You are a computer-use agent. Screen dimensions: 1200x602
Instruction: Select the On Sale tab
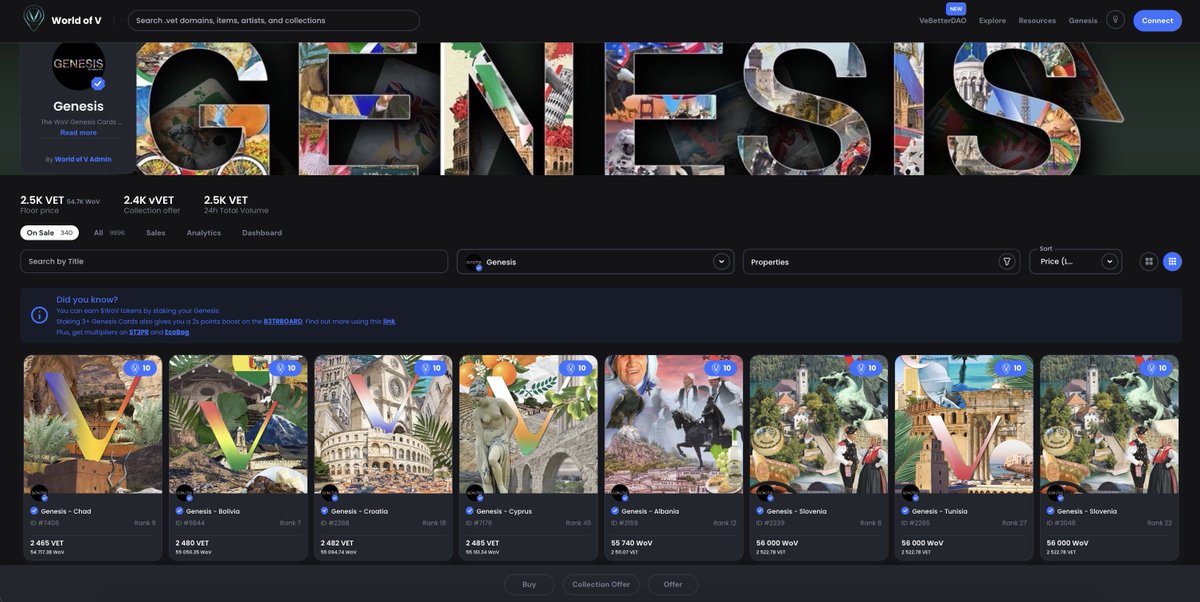coord(50,233)
